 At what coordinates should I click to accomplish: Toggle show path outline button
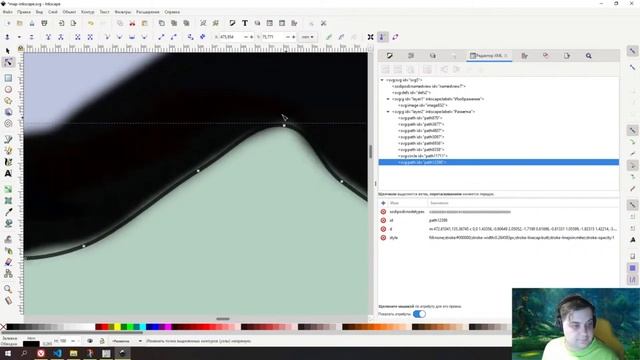(395, 37)
